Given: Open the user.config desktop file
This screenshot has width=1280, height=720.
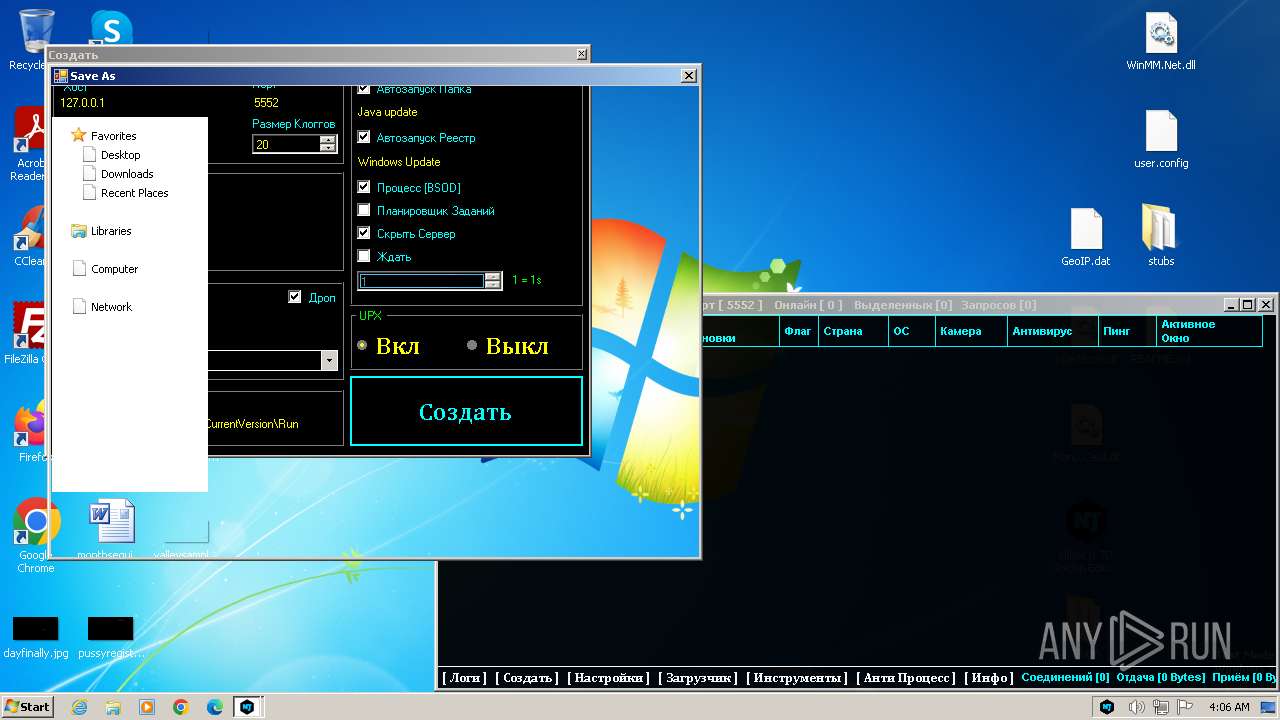Looking at the screenshot, I should [1160, 140].
